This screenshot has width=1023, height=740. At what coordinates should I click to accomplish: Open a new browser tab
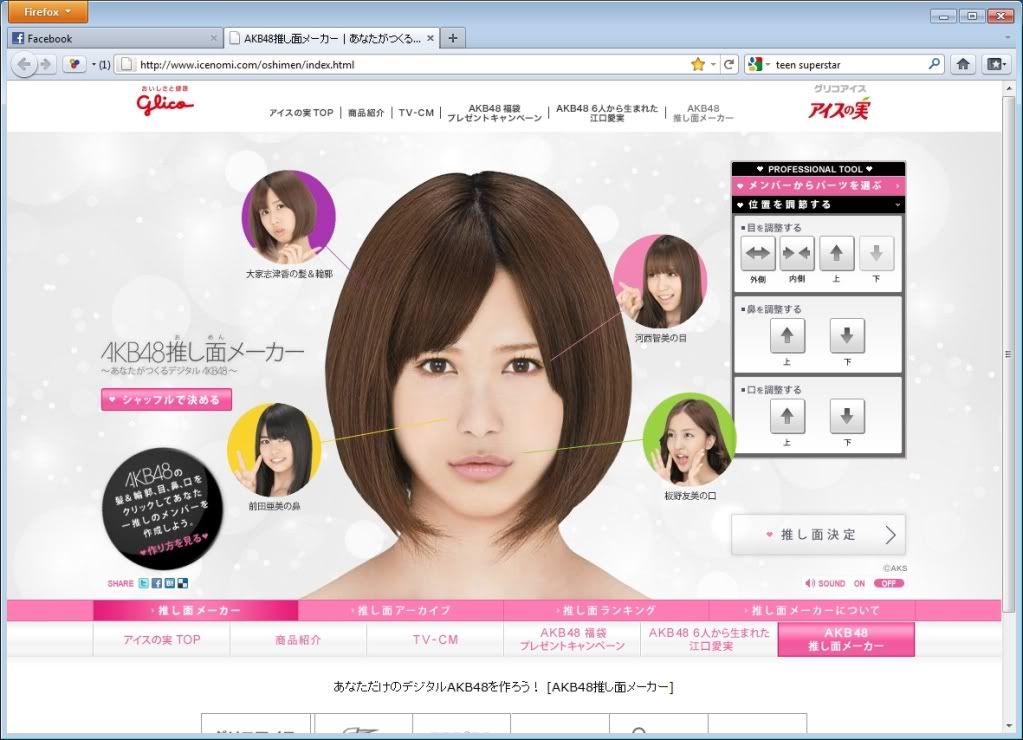coord(453,38)
